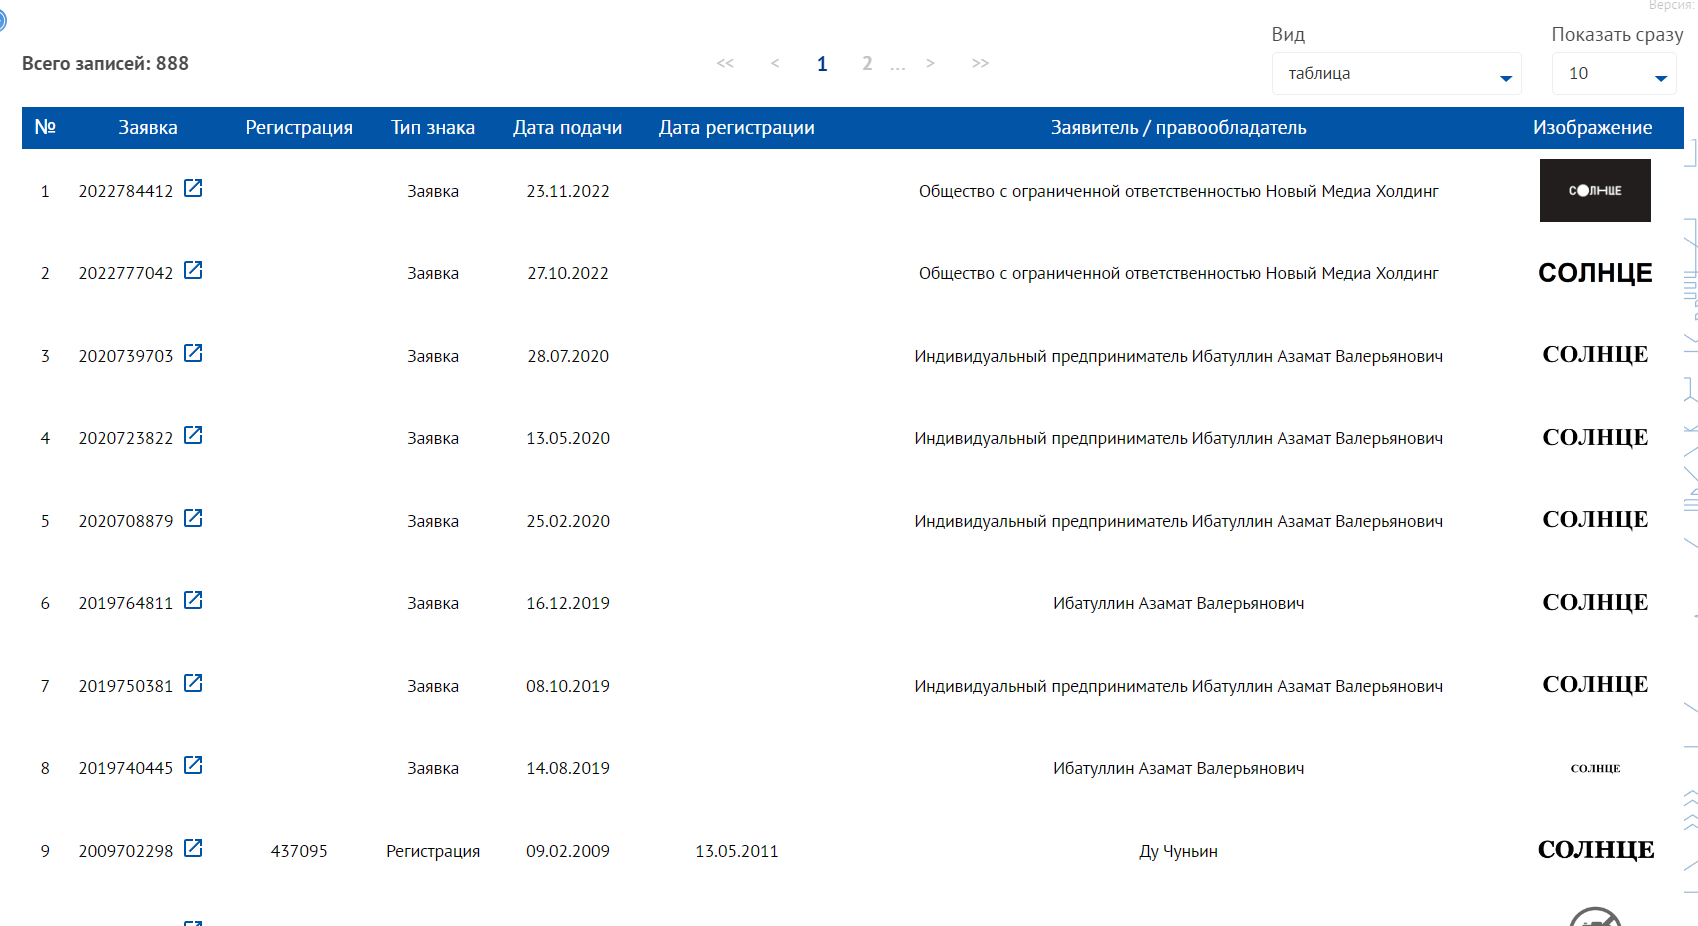Open the dark СОЛНЦЕ logo thumbnail in row 1
Image resolution: width=1698 pixels, height=926 pixels.
(x=1595, y=190)
